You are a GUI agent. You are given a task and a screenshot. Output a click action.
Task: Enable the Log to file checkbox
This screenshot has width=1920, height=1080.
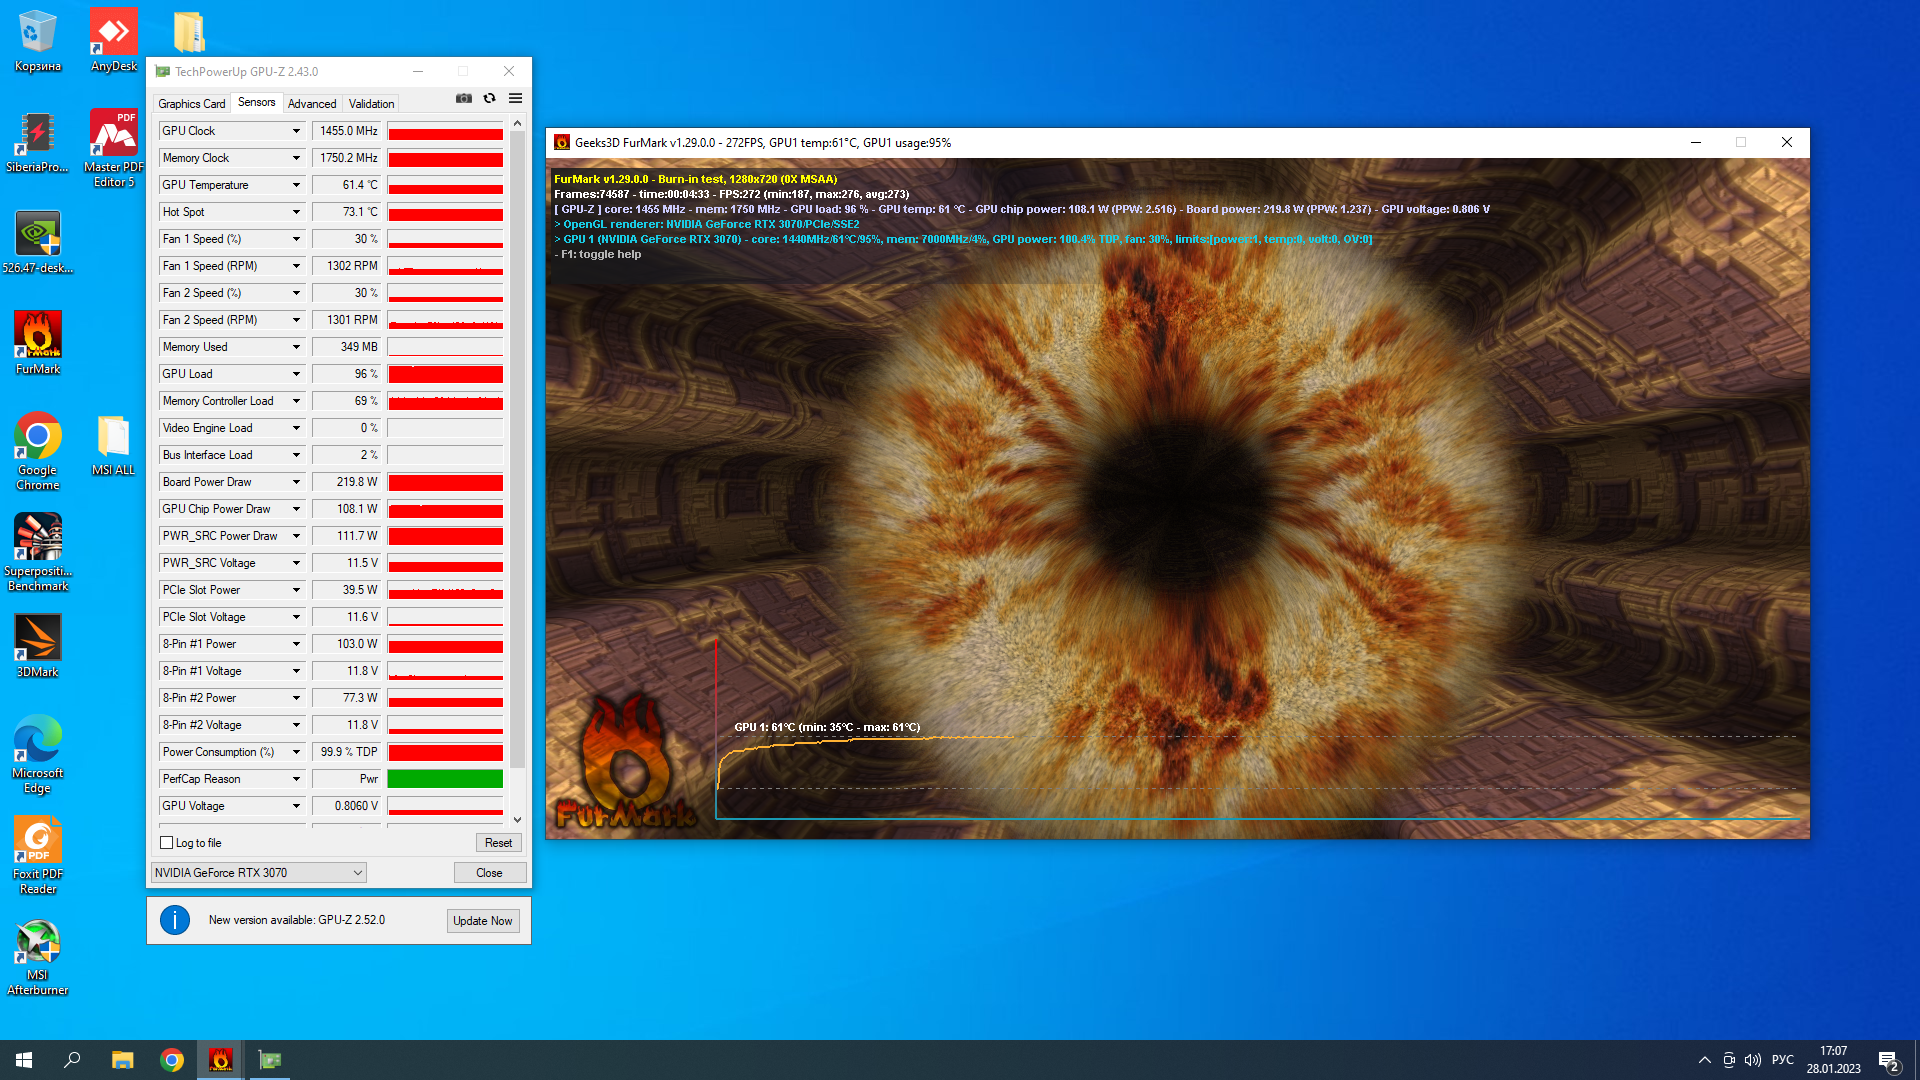click(167, 843)
